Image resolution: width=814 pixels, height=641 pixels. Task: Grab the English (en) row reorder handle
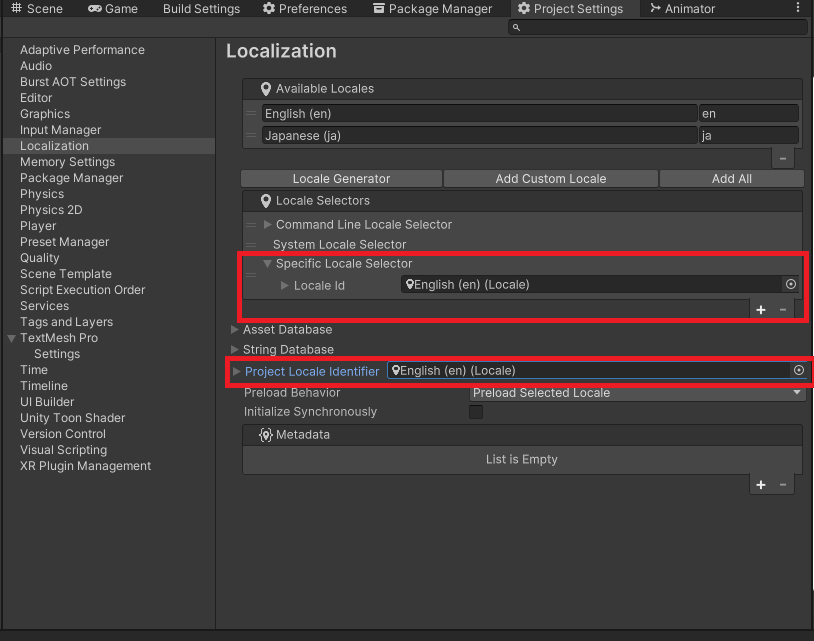pos(251,113)
